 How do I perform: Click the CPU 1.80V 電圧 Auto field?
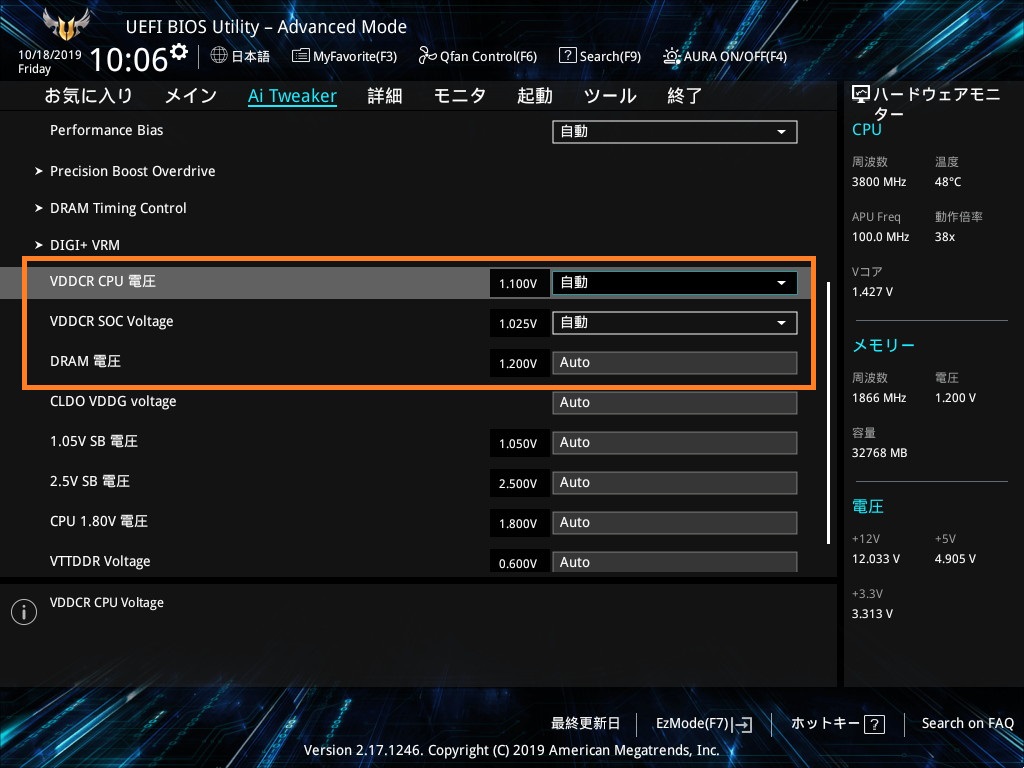(675, 522)
